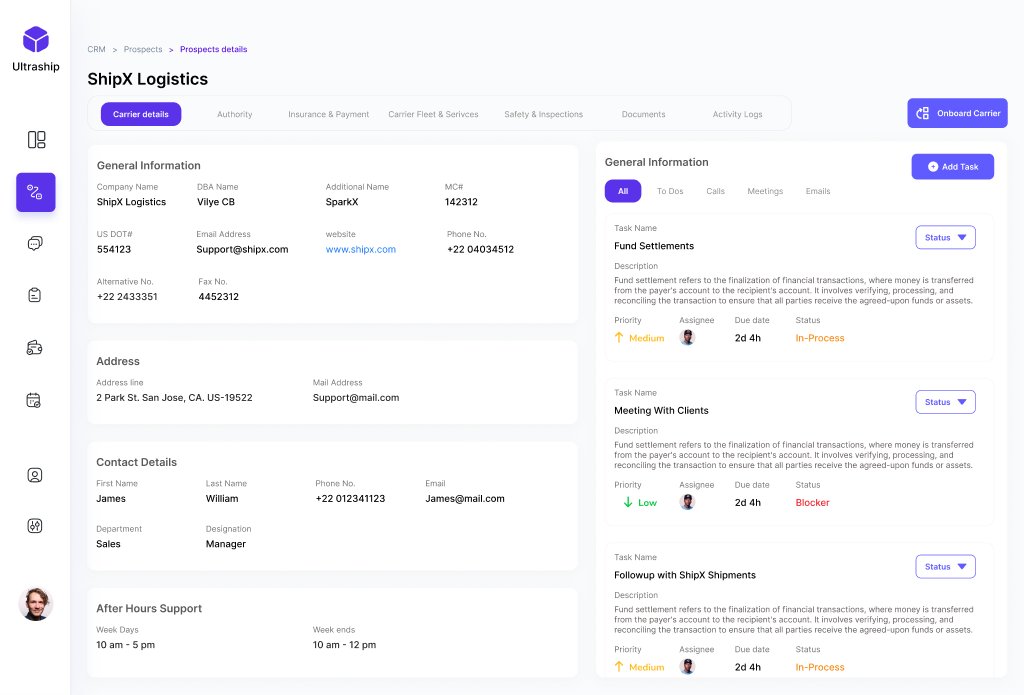
Task: Open the chat messages sidebar icon
Action: click(35, 244)
